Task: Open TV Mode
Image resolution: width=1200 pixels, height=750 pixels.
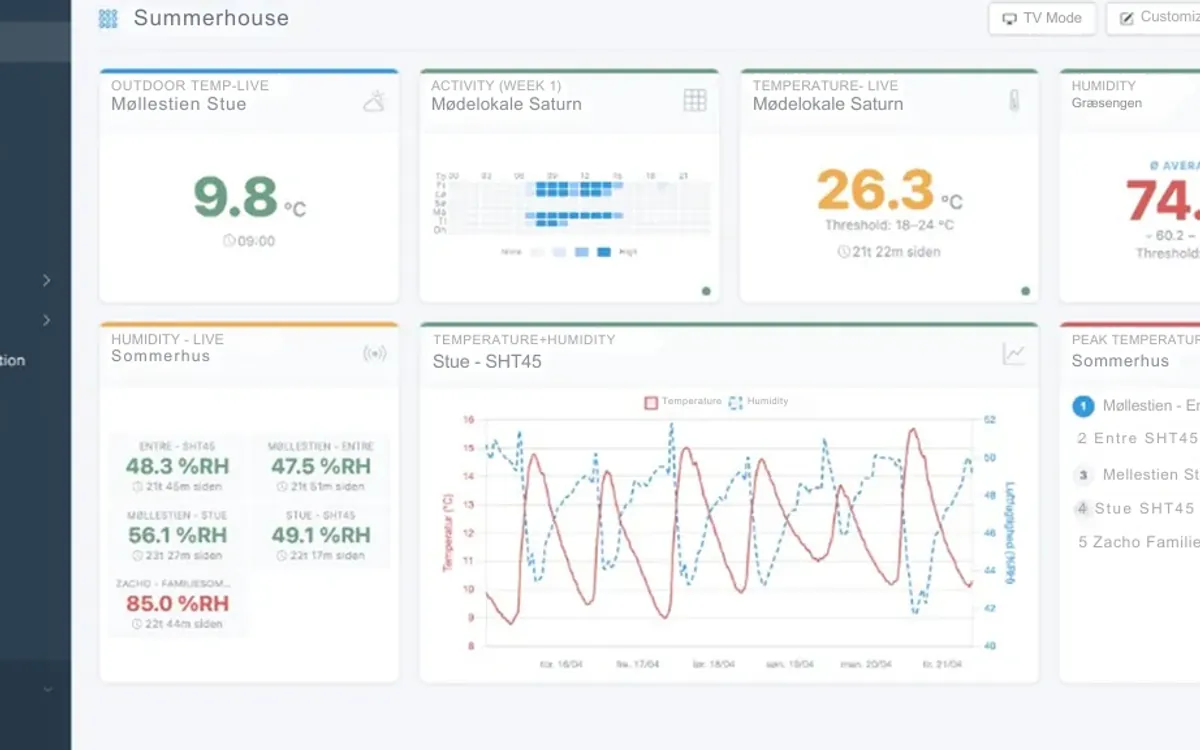Action: (1042, 18)
